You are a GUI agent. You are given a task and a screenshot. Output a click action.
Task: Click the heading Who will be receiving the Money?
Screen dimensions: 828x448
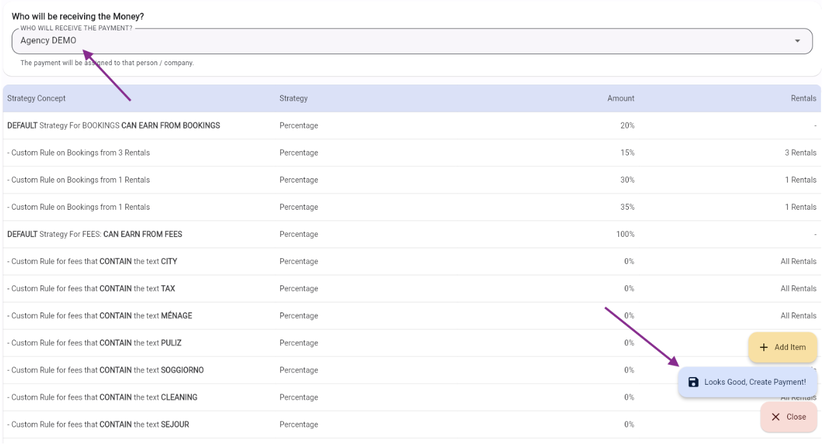(x=78, y=16)
